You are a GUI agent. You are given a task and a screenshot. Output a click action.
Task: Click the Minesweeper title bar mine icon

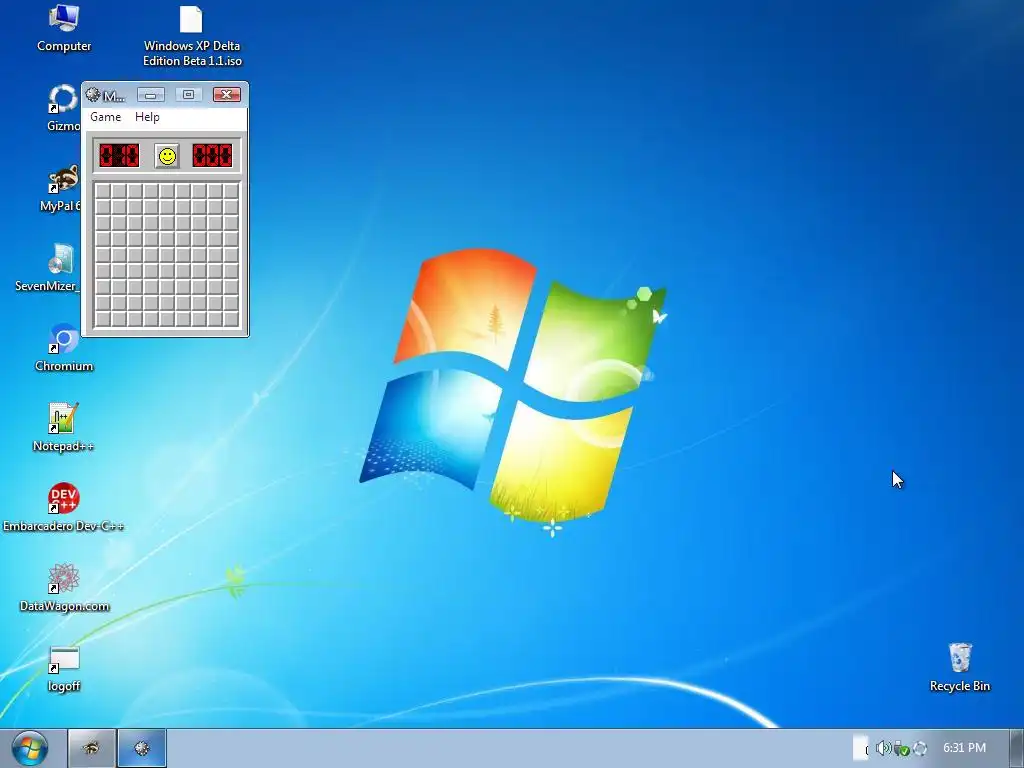[x=93, y=95]
